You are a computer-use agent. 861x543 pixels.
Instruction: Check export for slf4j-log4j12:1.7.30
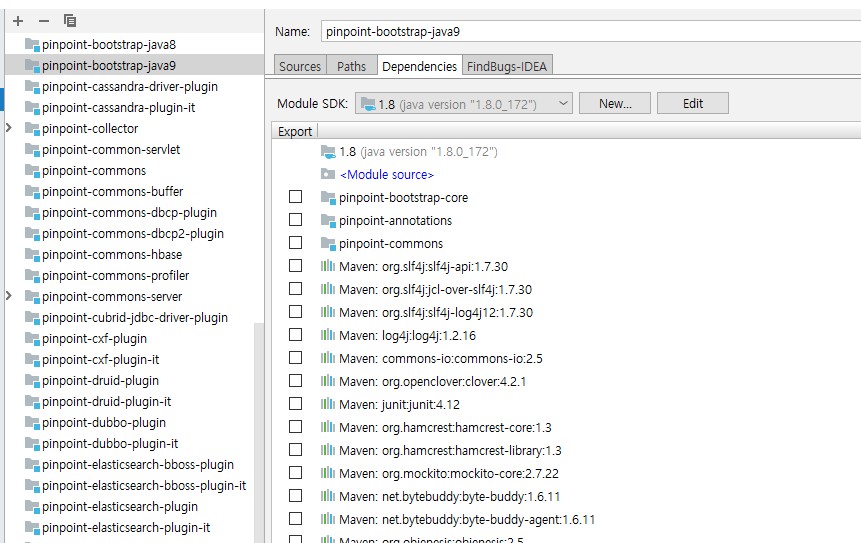[x=295, y=312]
